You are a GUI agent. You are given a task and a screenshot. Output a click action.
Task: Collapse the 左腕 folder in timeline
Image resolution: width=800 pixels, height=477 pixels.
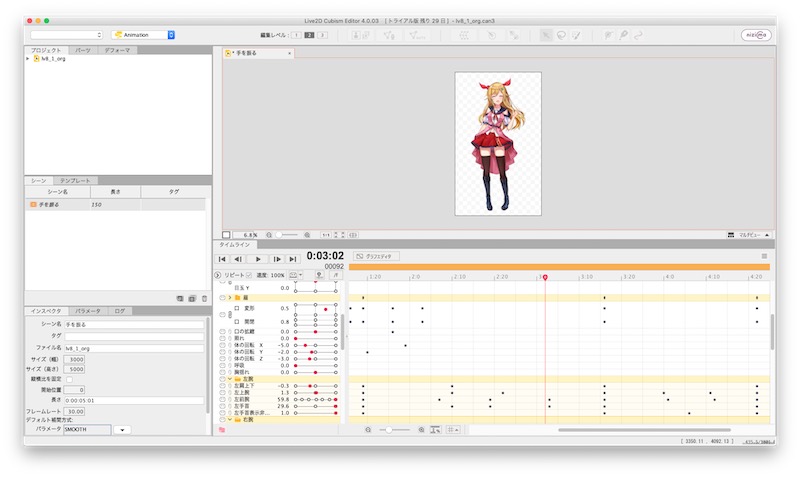click(230, 379)
